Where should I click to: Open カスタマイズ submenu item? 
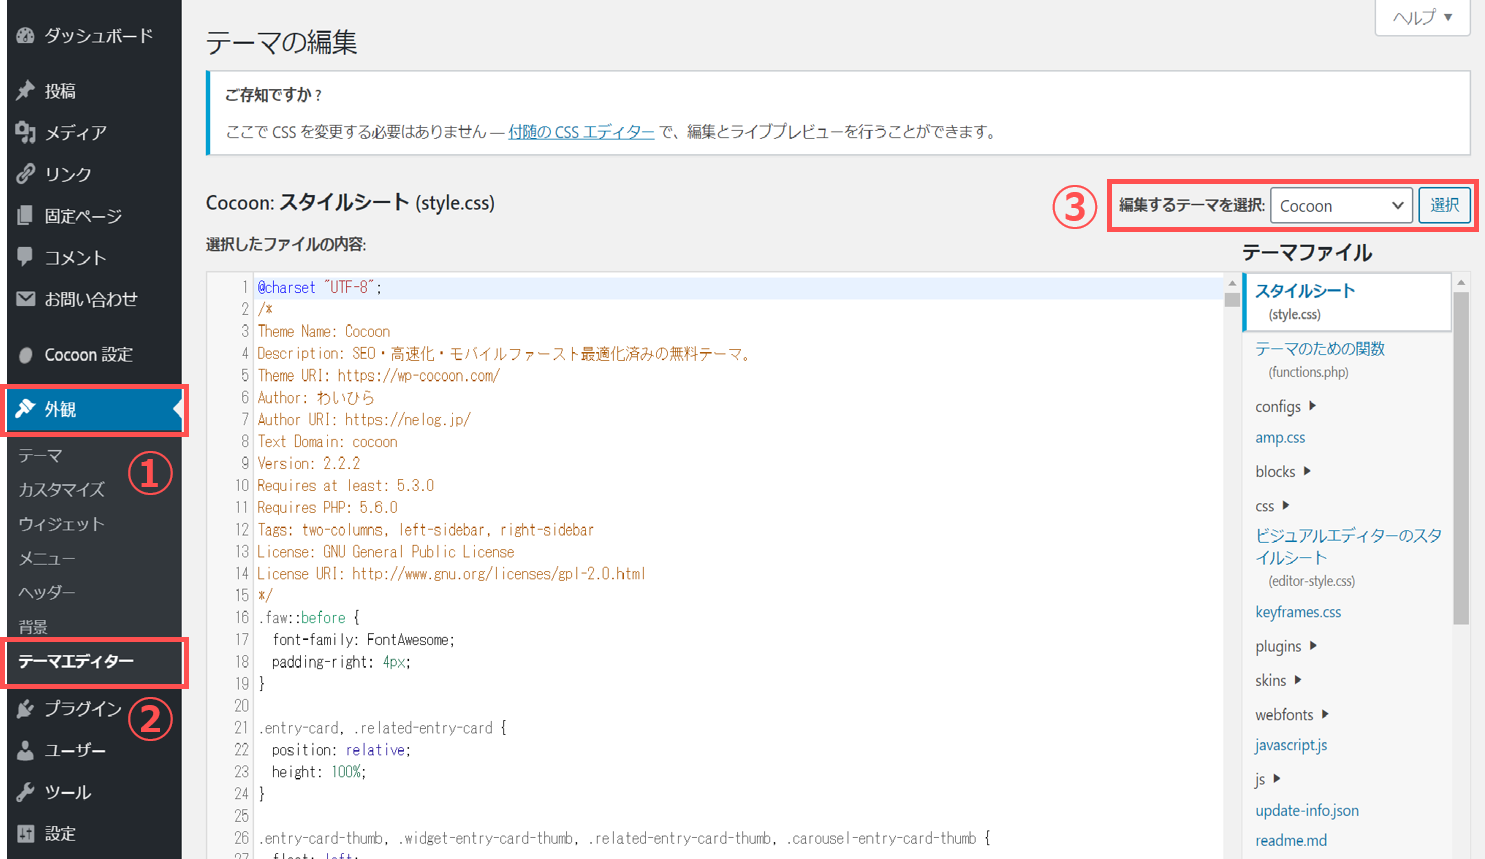tap(62, 490)
